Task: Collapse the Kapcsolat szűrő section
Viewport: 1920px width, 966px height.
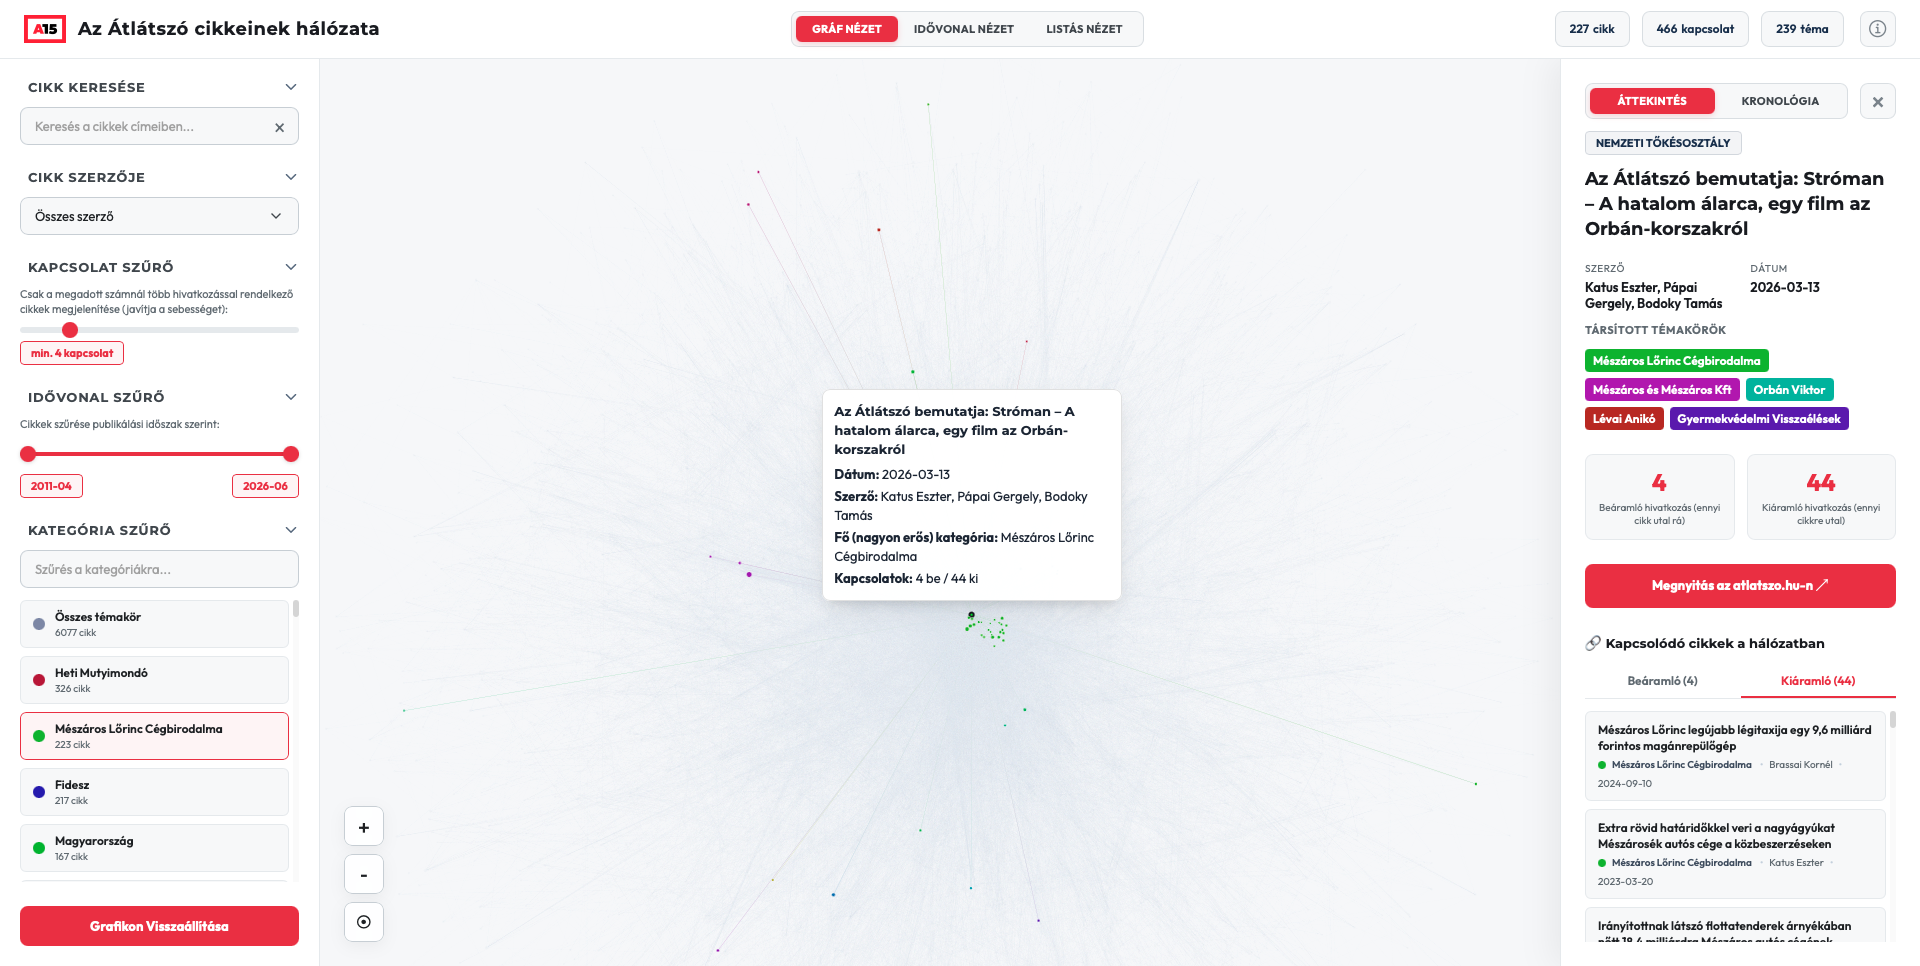Action: (x=291, y=267)
